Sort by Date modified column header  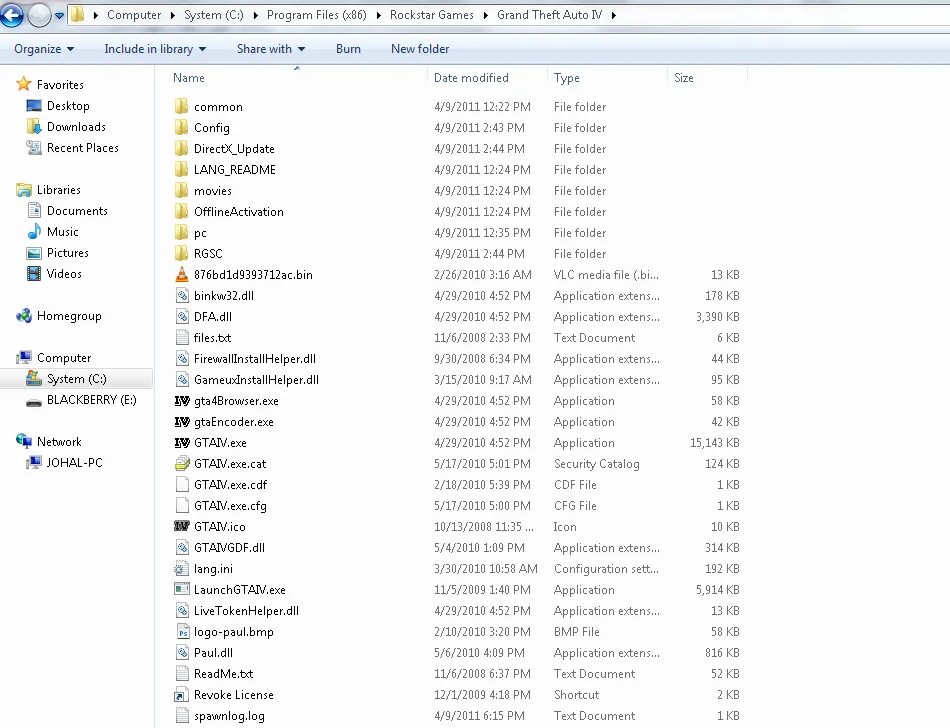pyautogui.click(x=471, y=78)
